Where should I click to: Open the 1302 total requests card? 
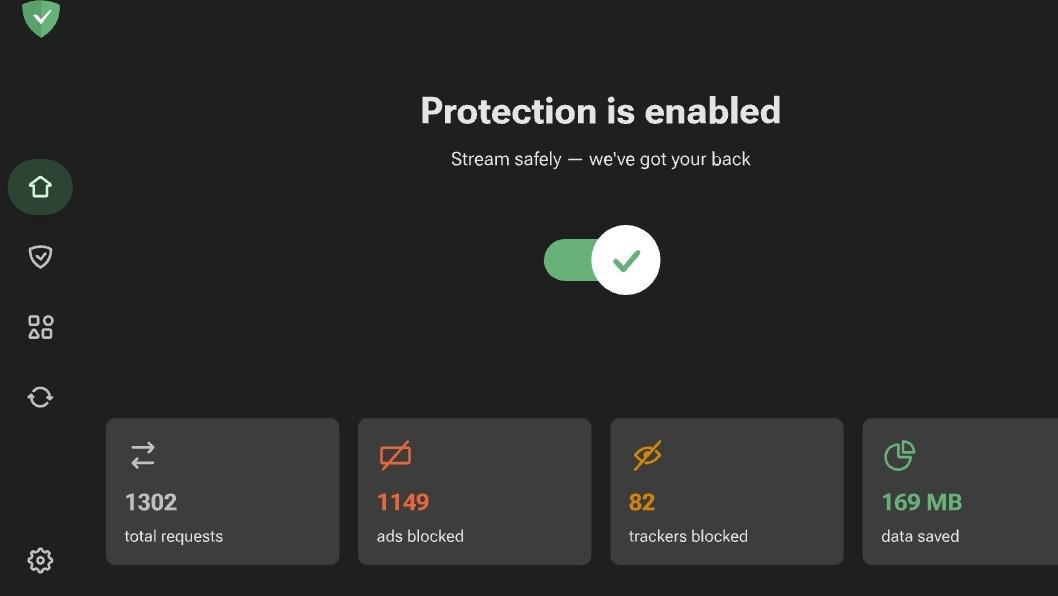point(222,491)
